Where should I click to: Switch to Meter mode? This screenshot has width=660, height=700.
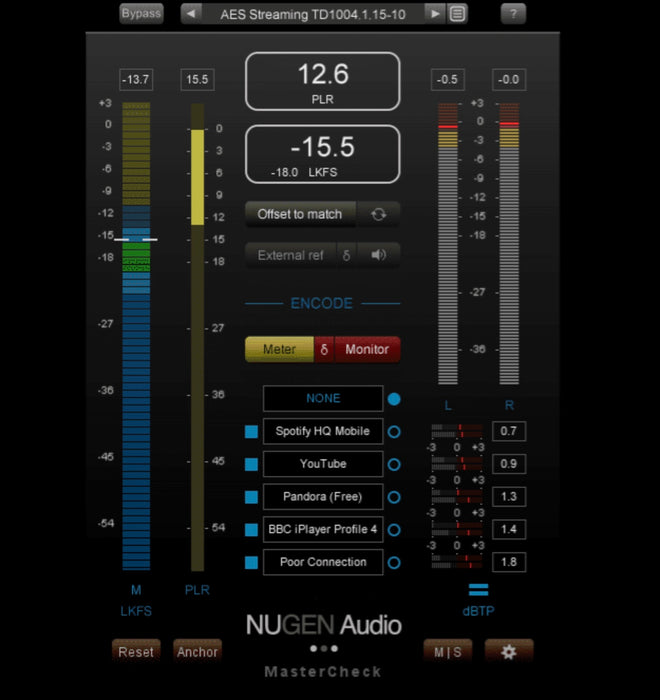coord(280,349)
